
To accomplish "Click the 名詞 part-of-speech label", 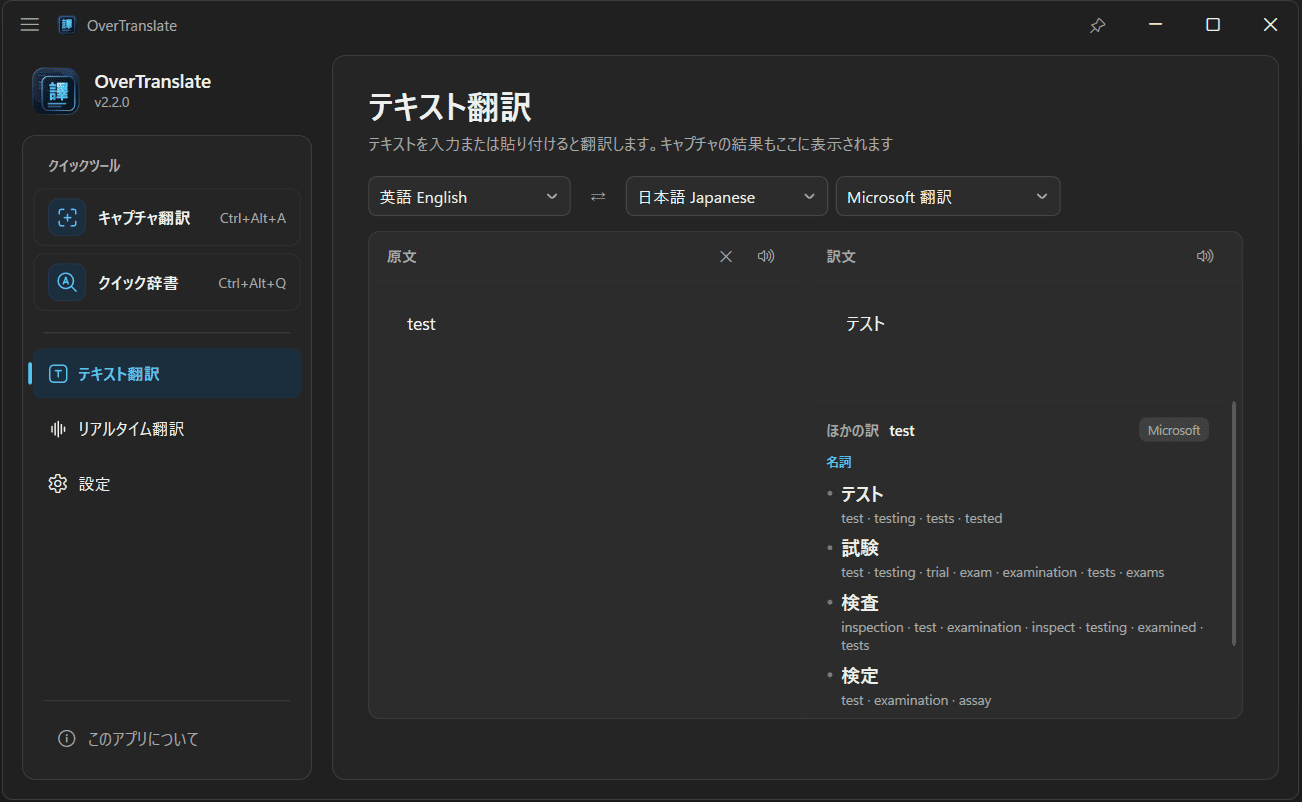I will click(x=839, y=462).
